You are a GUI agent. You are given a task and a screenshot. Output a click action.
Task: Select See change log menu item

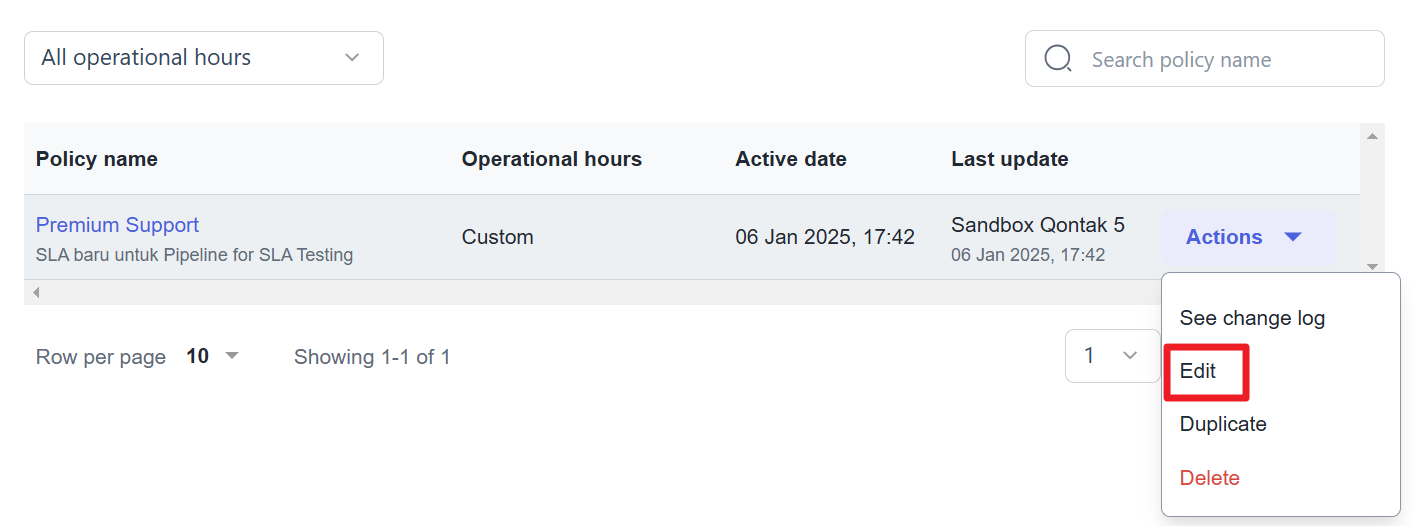(x=1252, y=318)
